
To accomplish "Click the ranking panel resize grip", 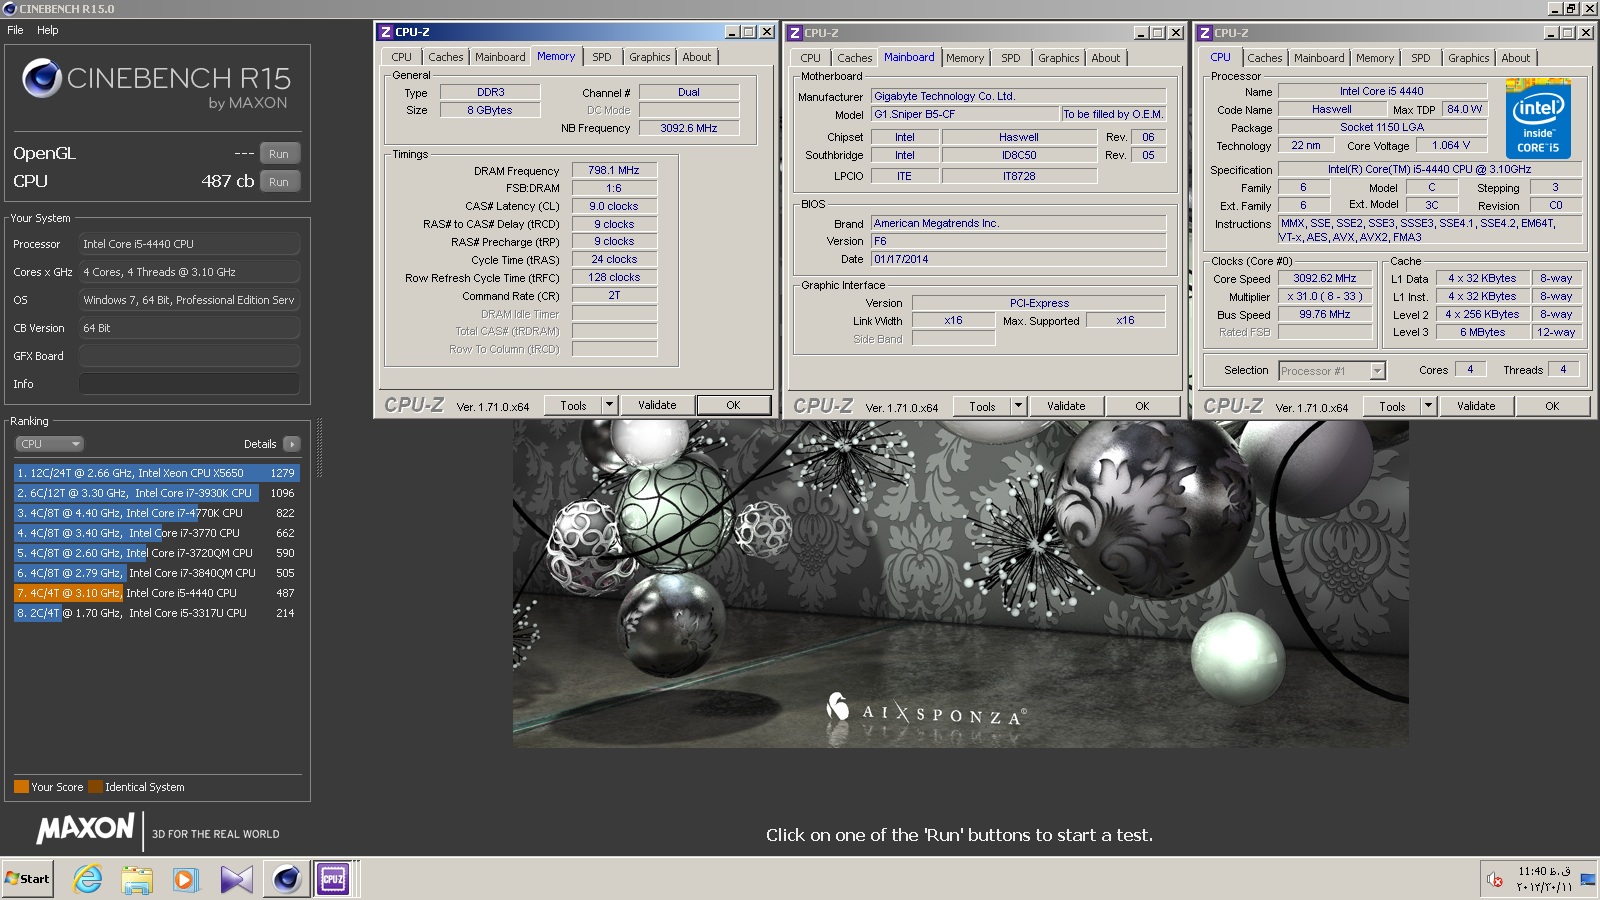I will pyautogui.click(x=319, y=448).
